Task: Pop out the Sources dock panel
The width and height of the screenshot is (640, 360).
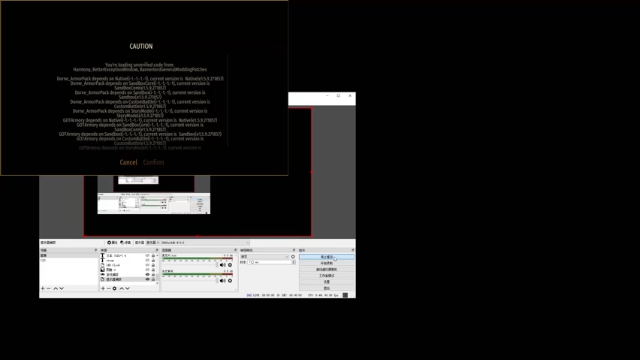Action: pyautogui.click(x=157, y=250)
